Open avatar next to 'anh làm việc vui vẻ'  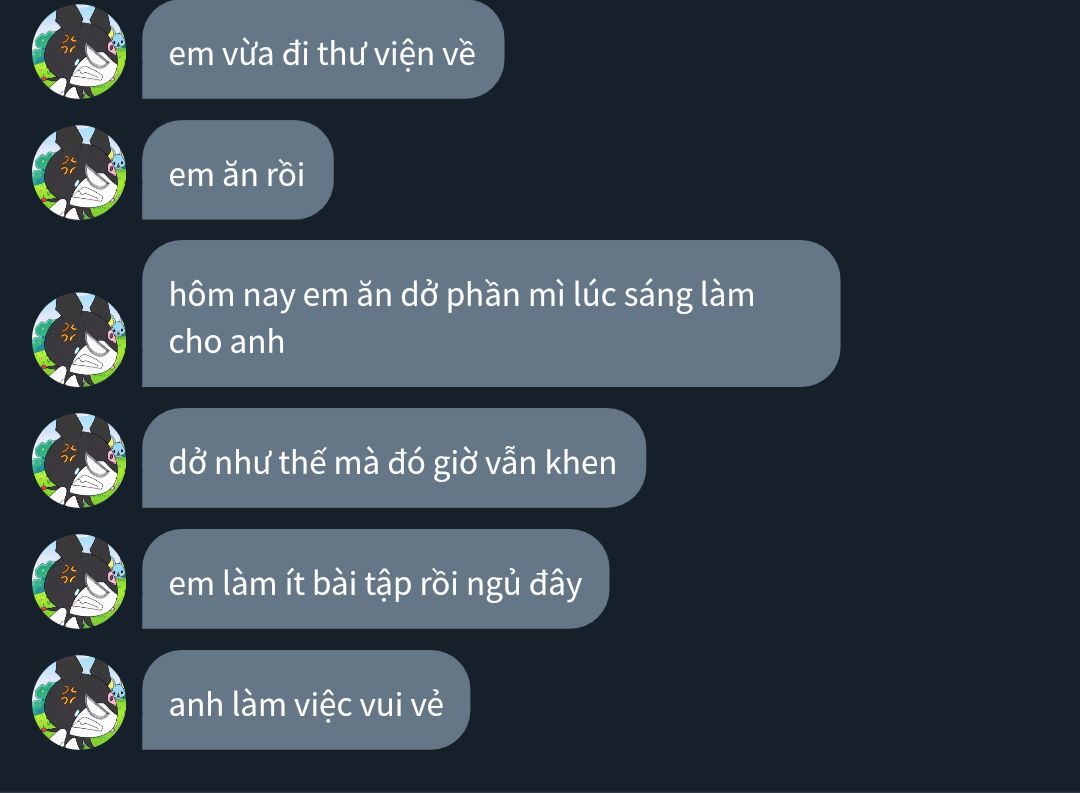[x=79, y=702]
